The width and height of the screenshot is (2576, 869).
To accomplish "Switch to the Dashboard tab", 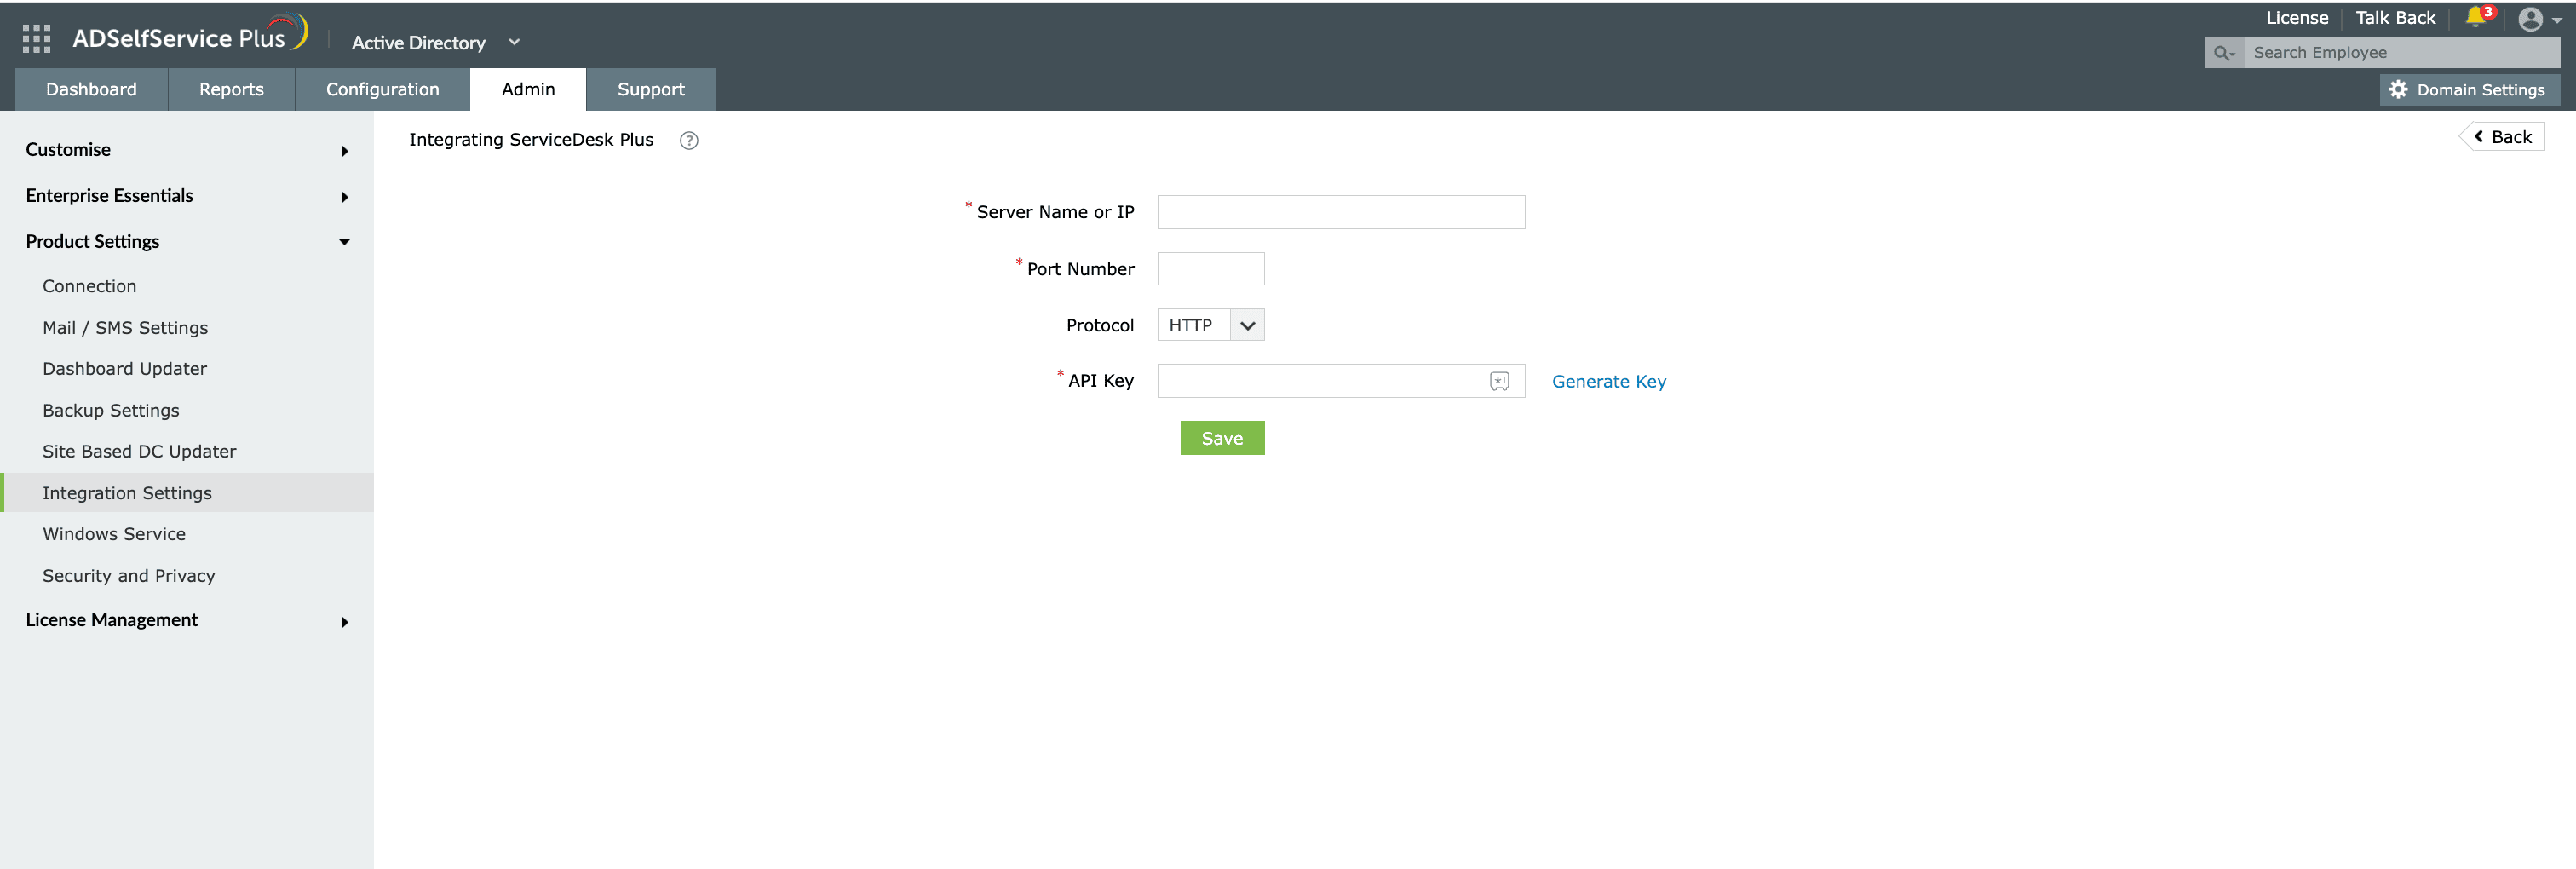I will point(91,89).
